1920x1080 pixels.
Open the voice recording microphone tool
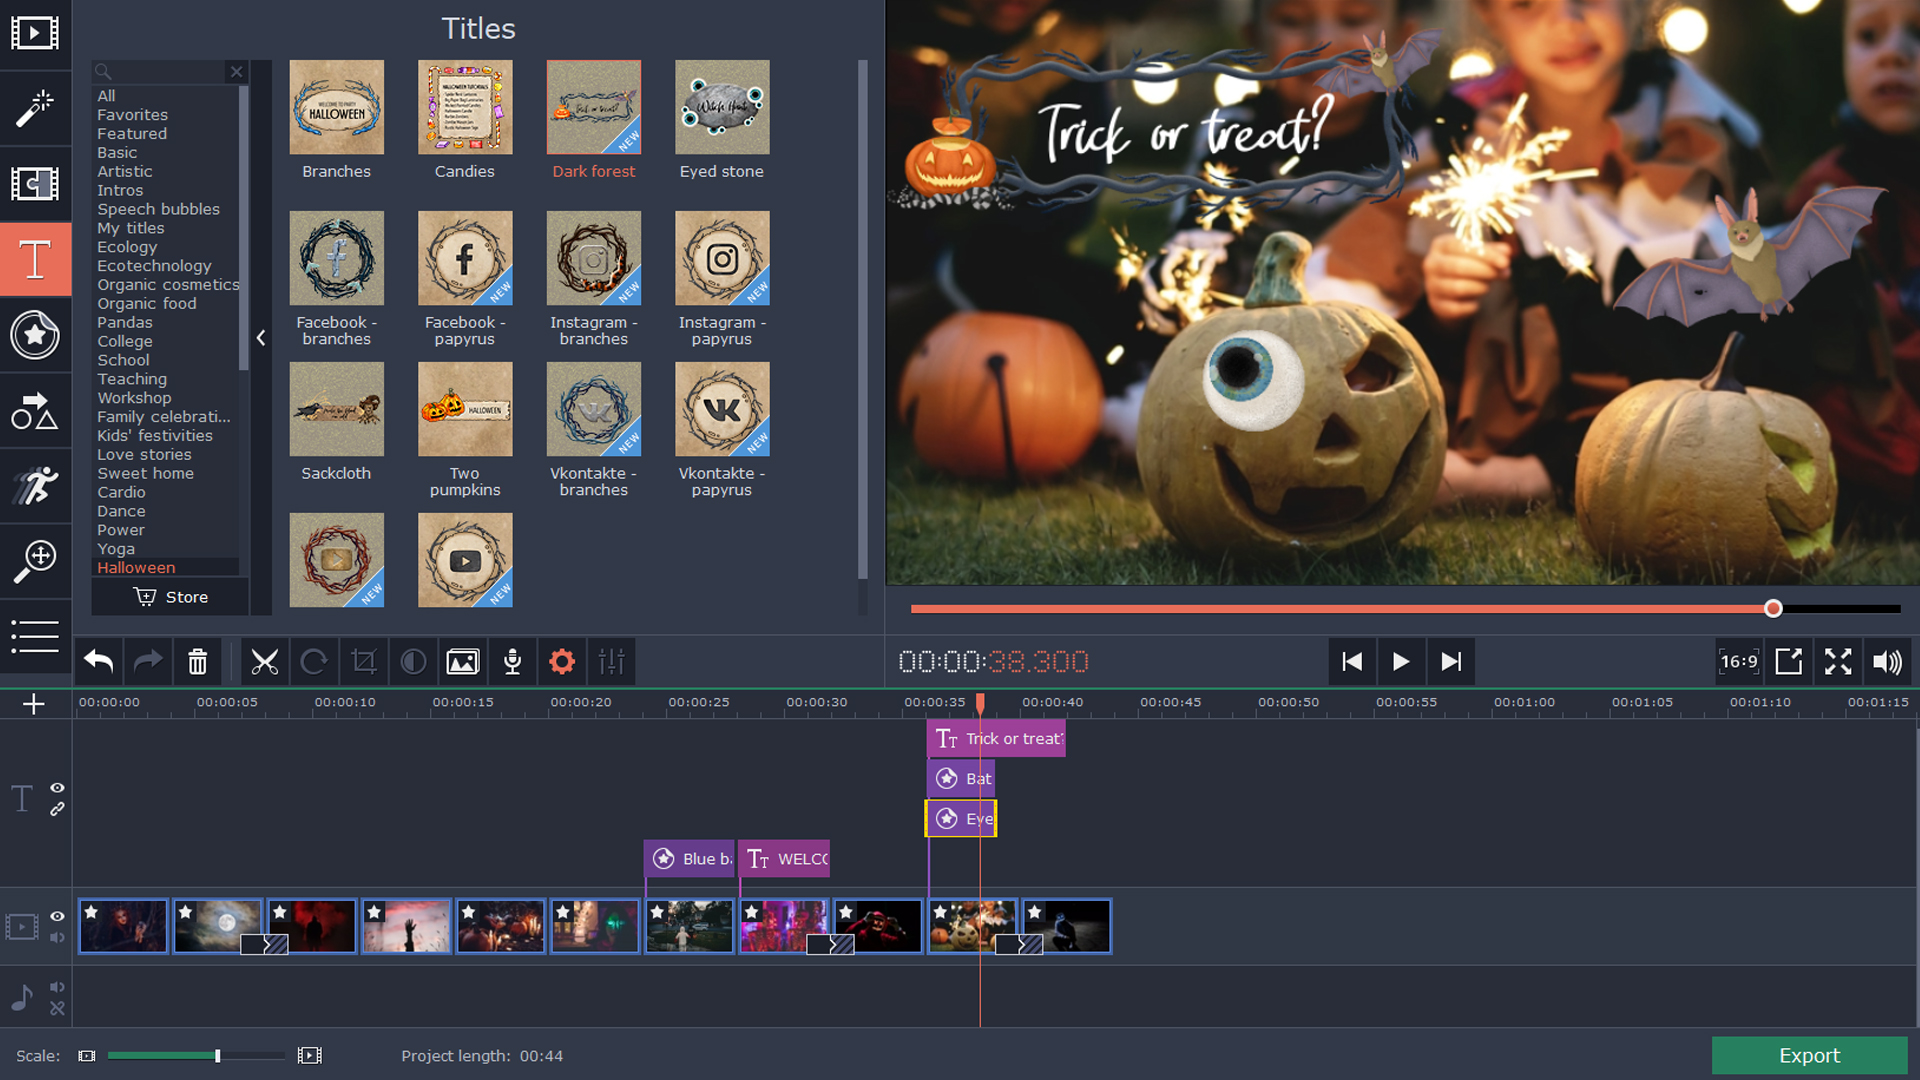pos(512,661)
